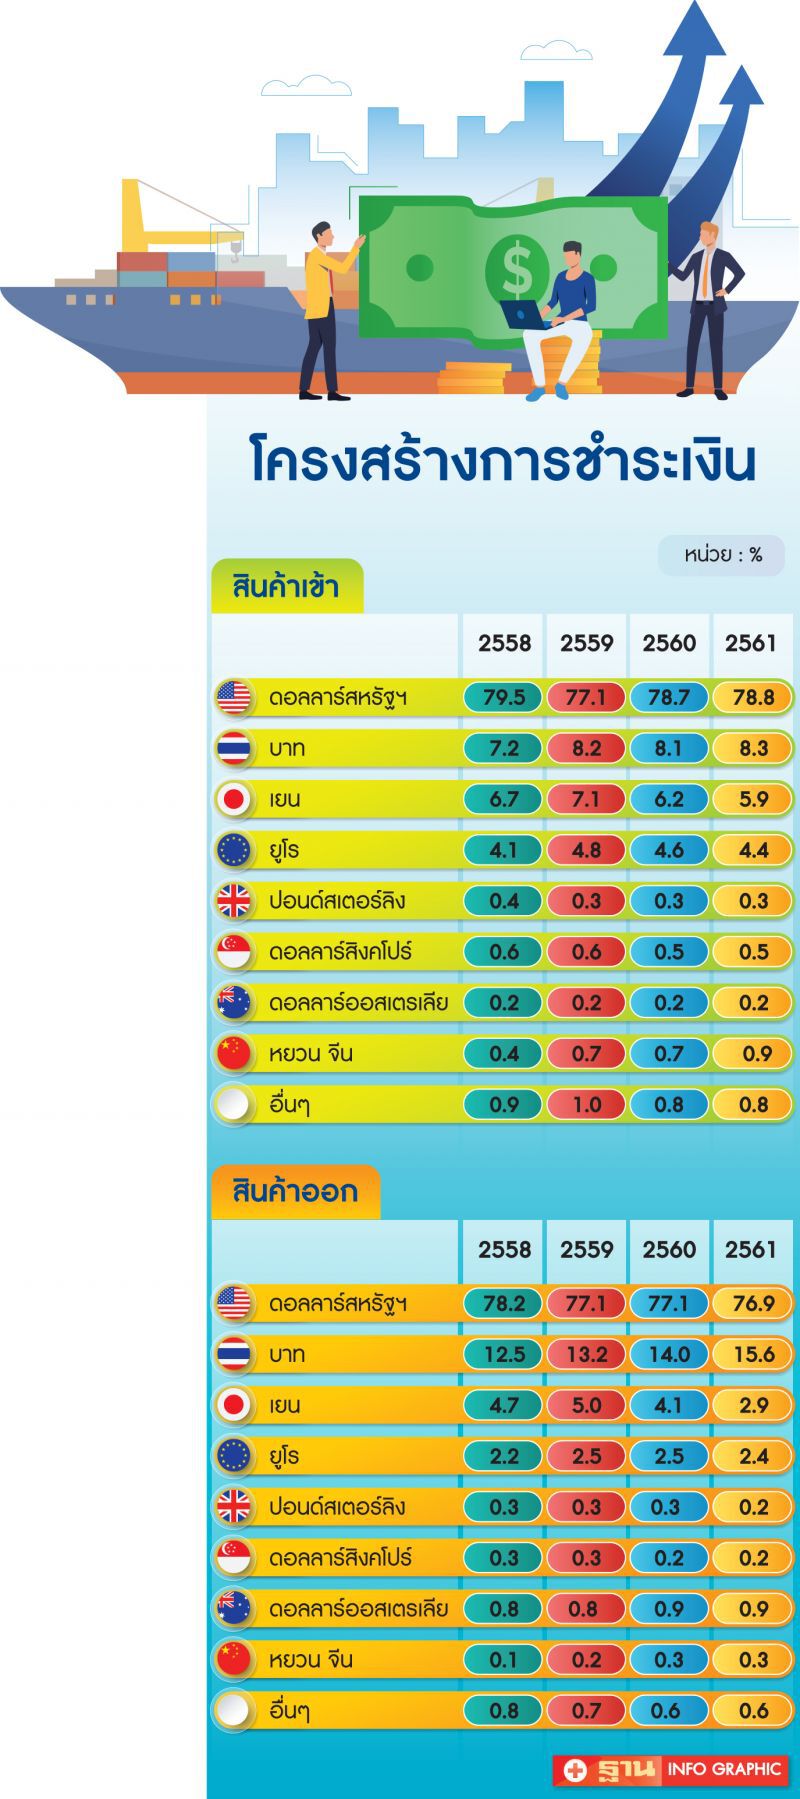Viewport: 800px width, 1799px height.
Task: Click the Singapore flag in the สินค้าเข้า table
Action: click(x=234, y=952)
